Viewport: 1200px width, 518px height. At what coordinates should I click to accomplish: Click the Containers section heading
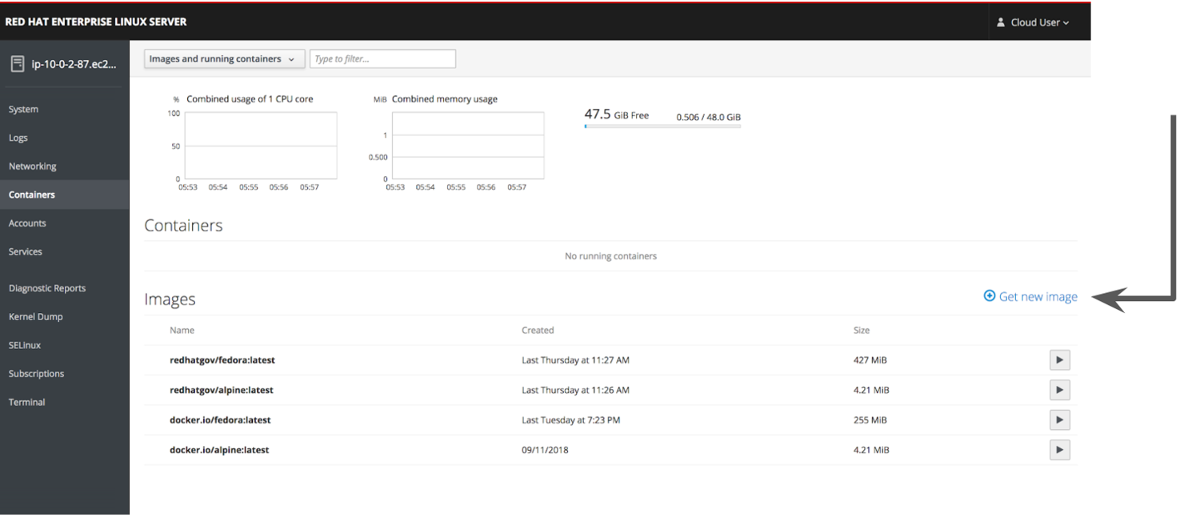(x=183, y=225)
